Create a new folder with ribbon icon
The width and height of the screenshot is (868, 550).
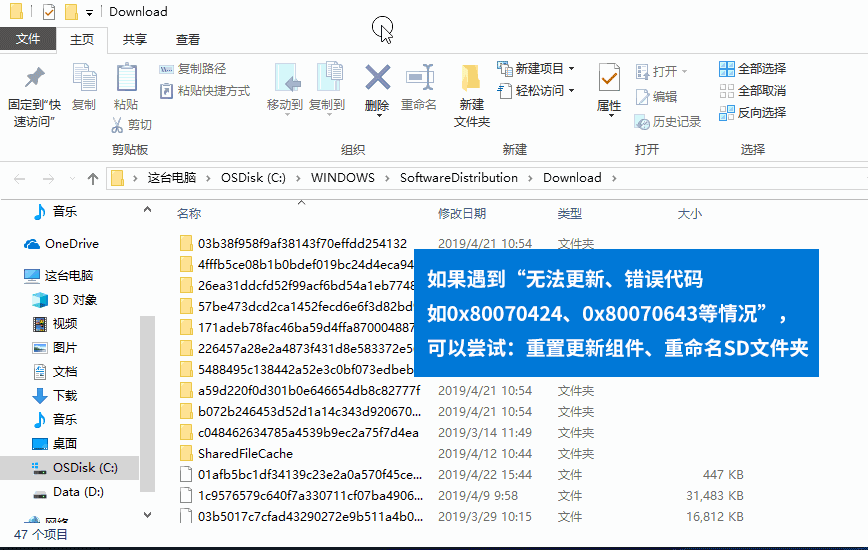[471, 79]
